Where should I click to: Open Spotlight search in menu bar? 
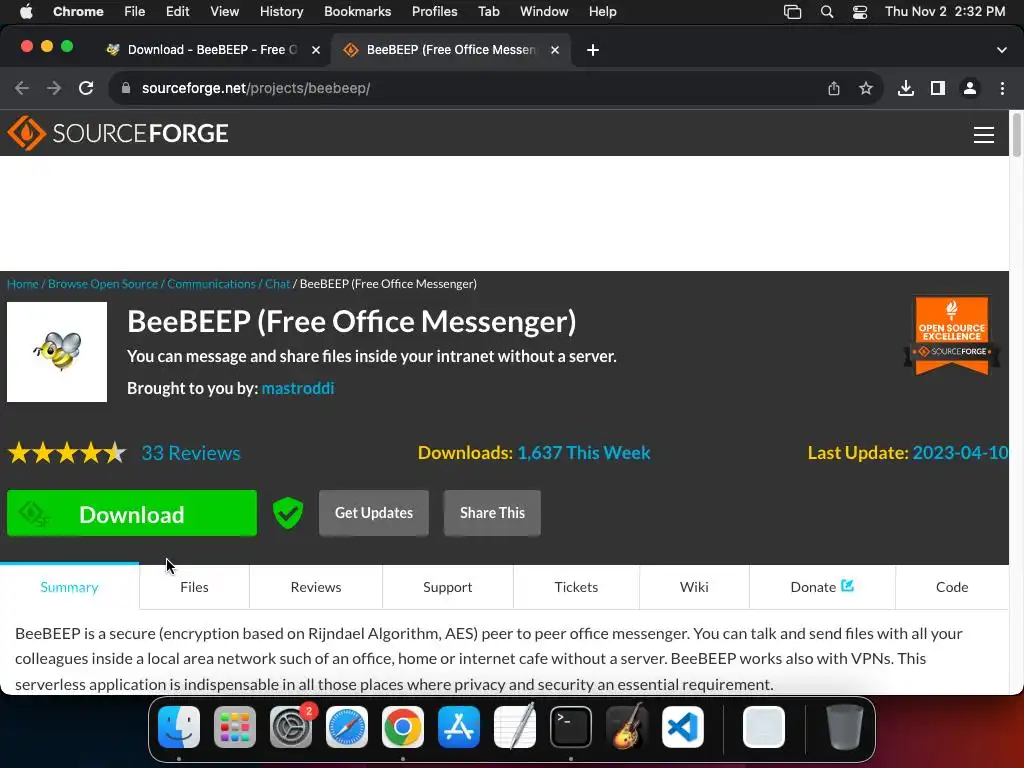(827, 12)
